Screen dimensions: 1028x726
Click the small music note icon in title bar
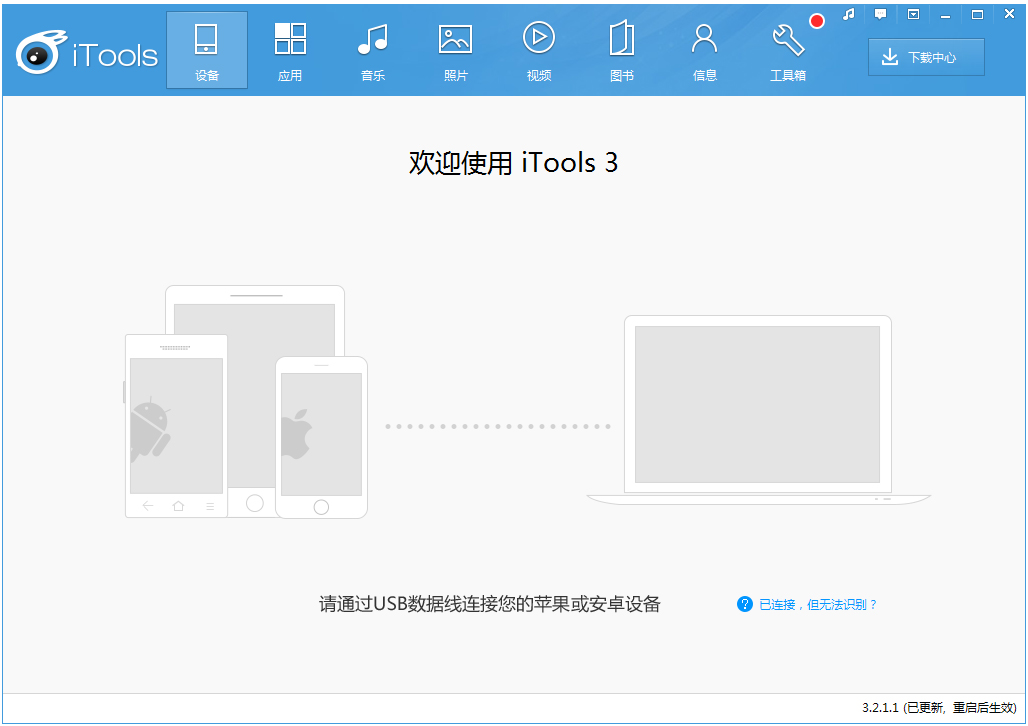click(849, 14)
